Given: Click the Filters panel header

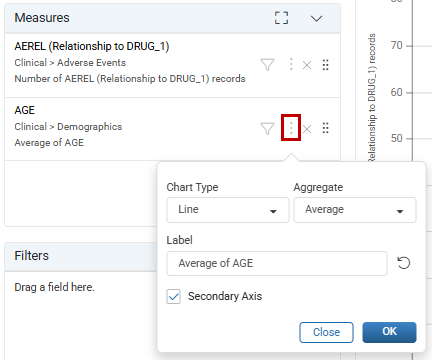Looking at the screenshot, I should [x=81, y=256].
